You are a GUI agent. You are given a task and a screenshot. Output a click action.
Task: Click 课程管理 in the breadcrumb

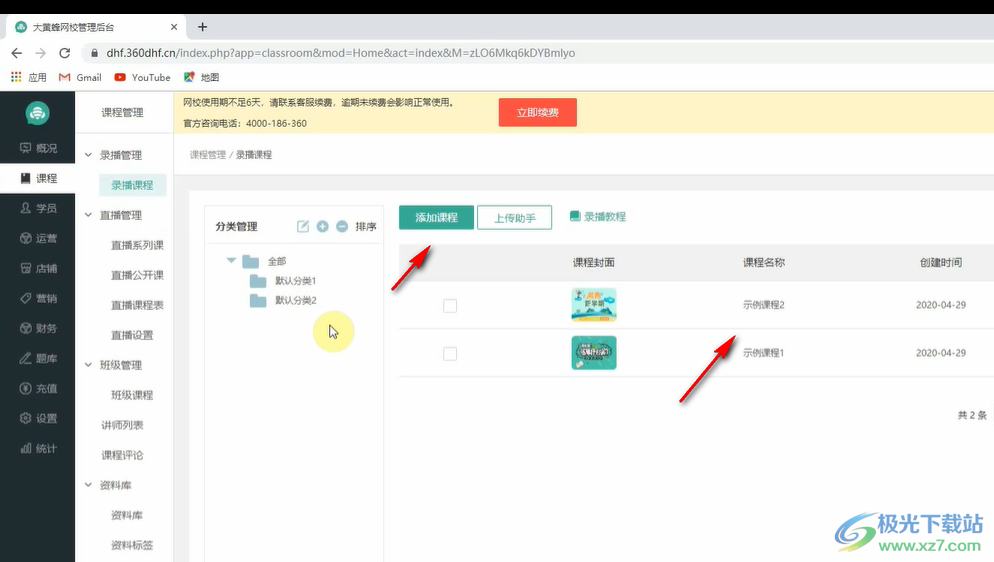coord(207,155)
